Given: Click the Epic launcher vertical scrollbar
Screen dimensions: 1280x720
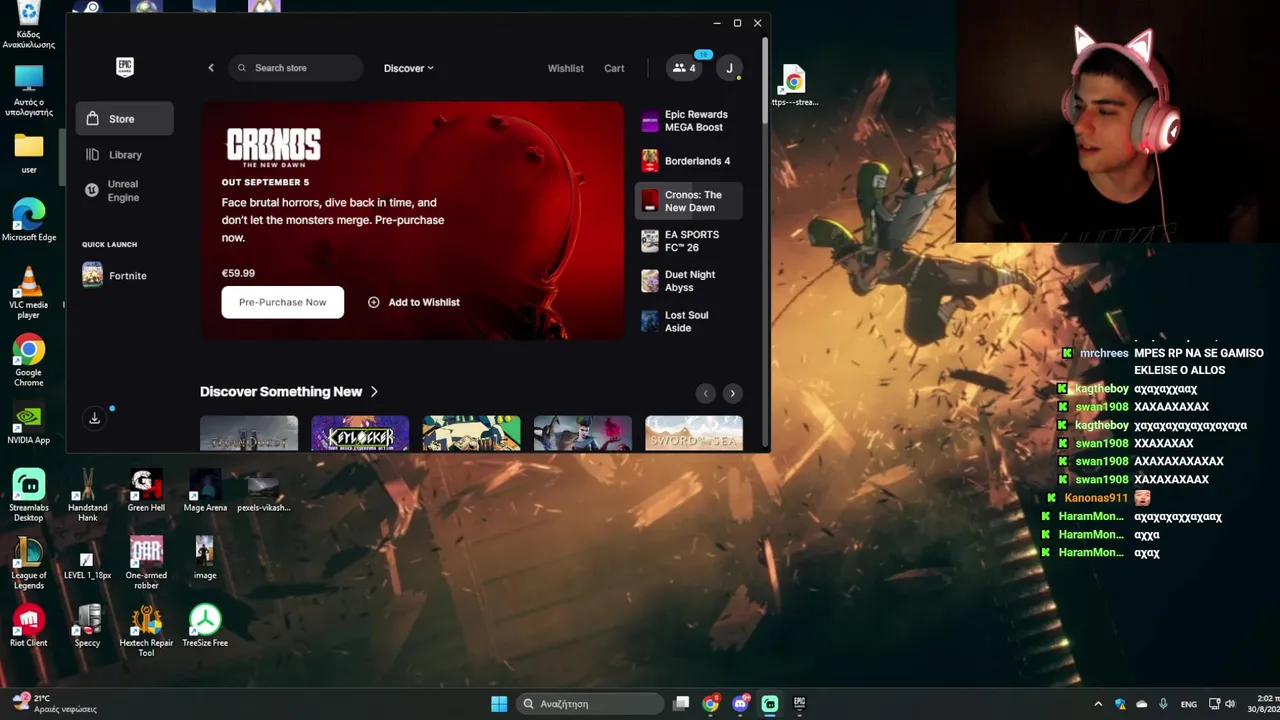Looking at the screenshot, I should click(765, 80).
